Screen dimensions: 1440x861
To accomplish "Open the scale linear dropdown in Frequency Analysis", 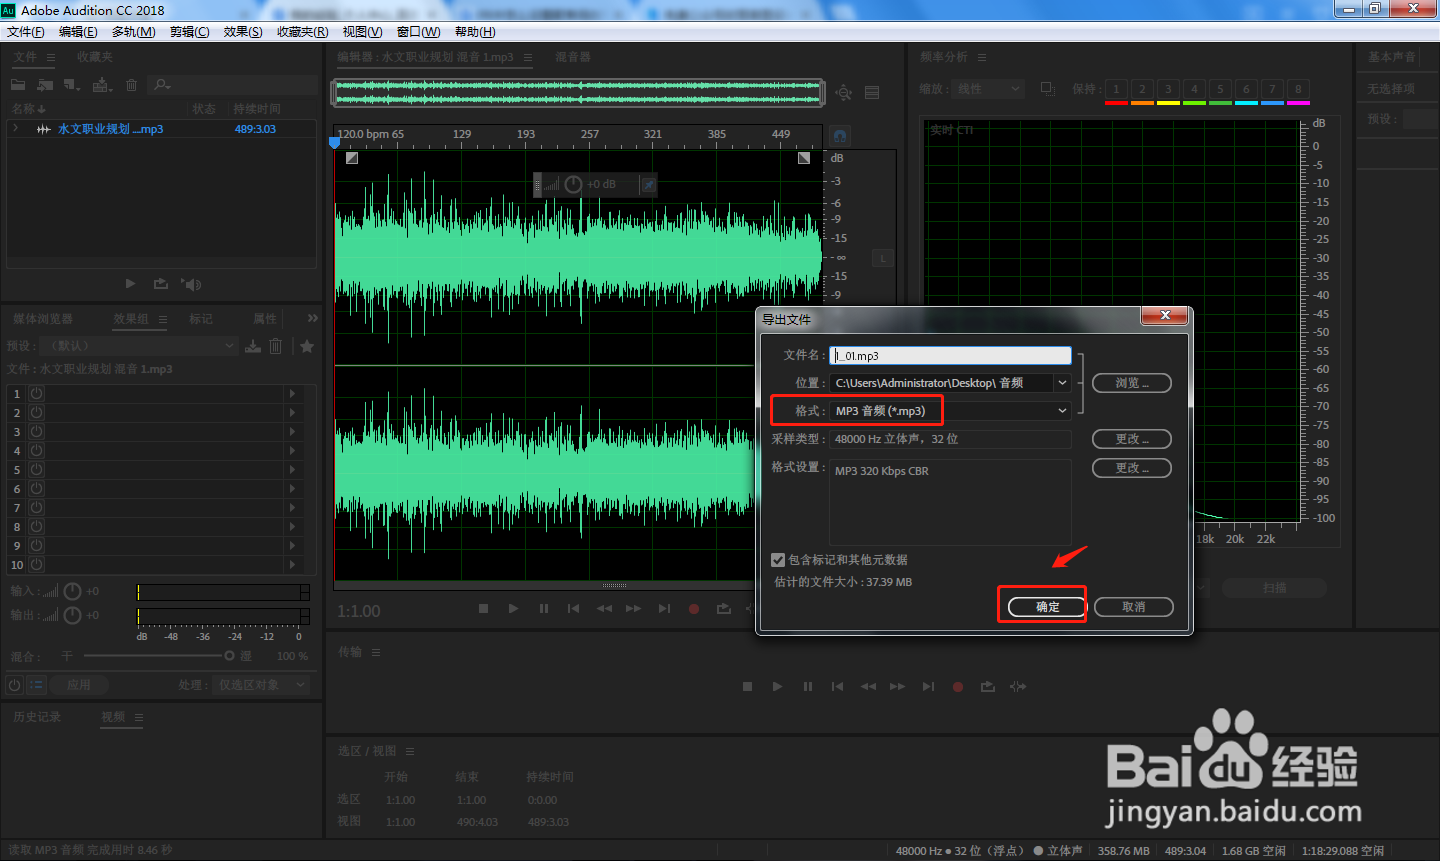I will coord(988,89).
